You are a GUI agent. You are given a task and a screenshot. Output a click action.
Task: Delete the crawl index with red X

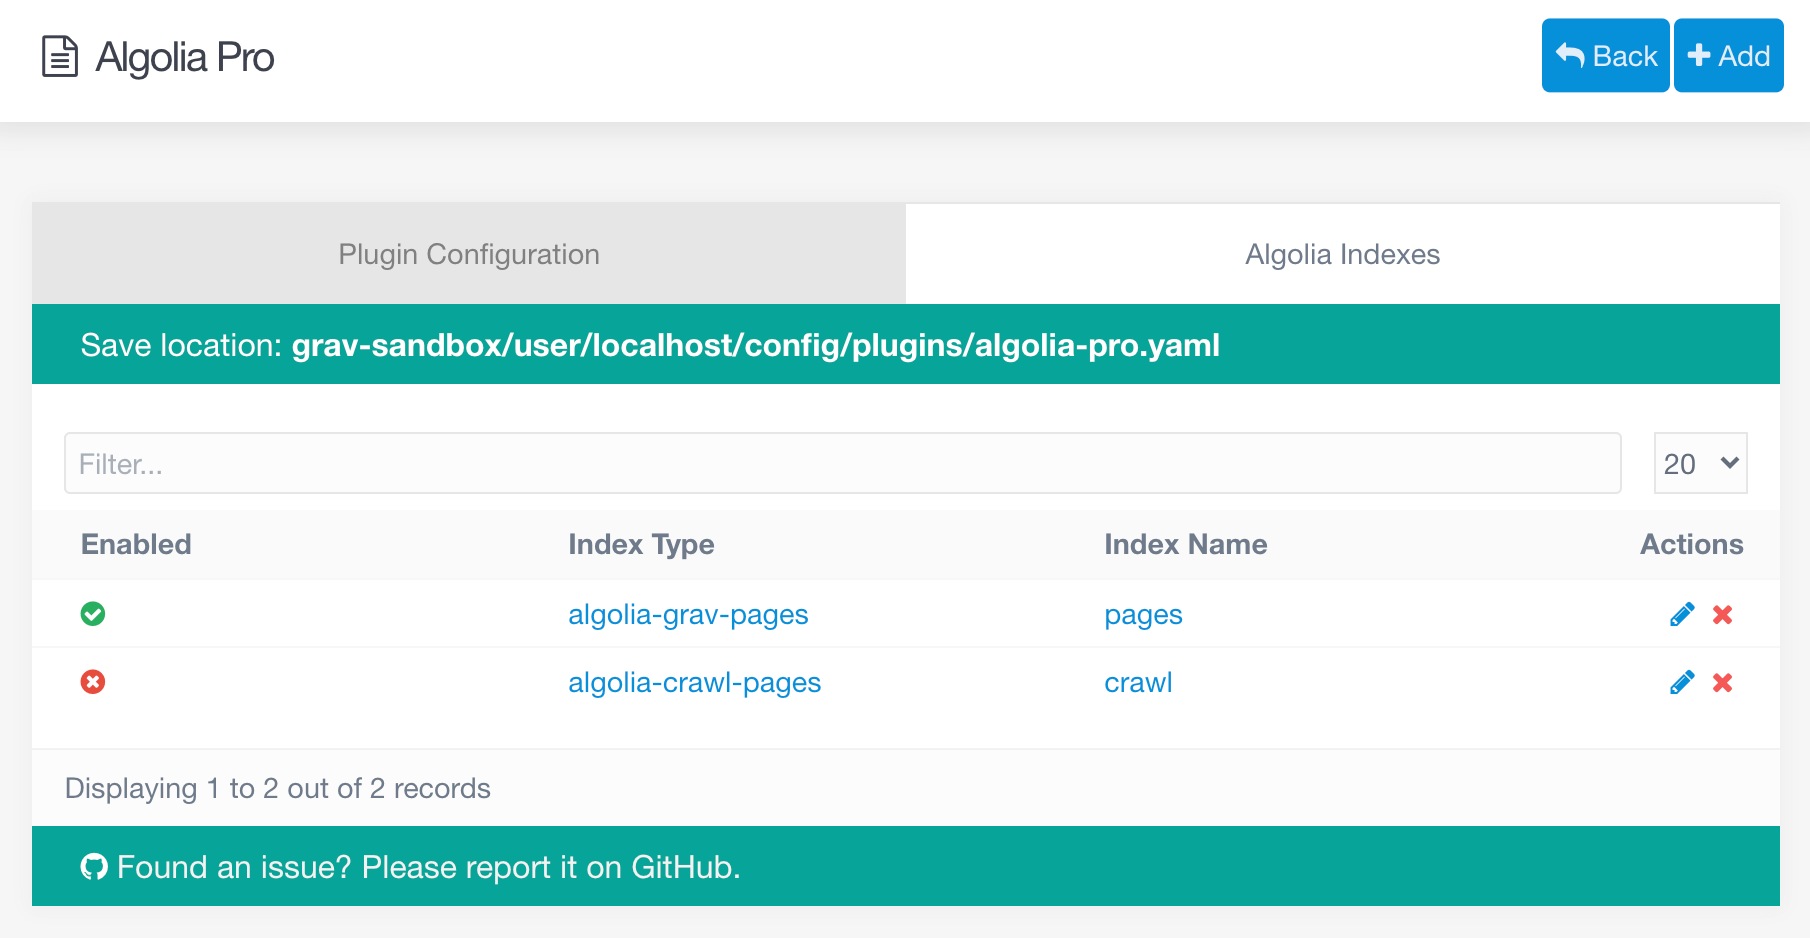click(1722, 682)
